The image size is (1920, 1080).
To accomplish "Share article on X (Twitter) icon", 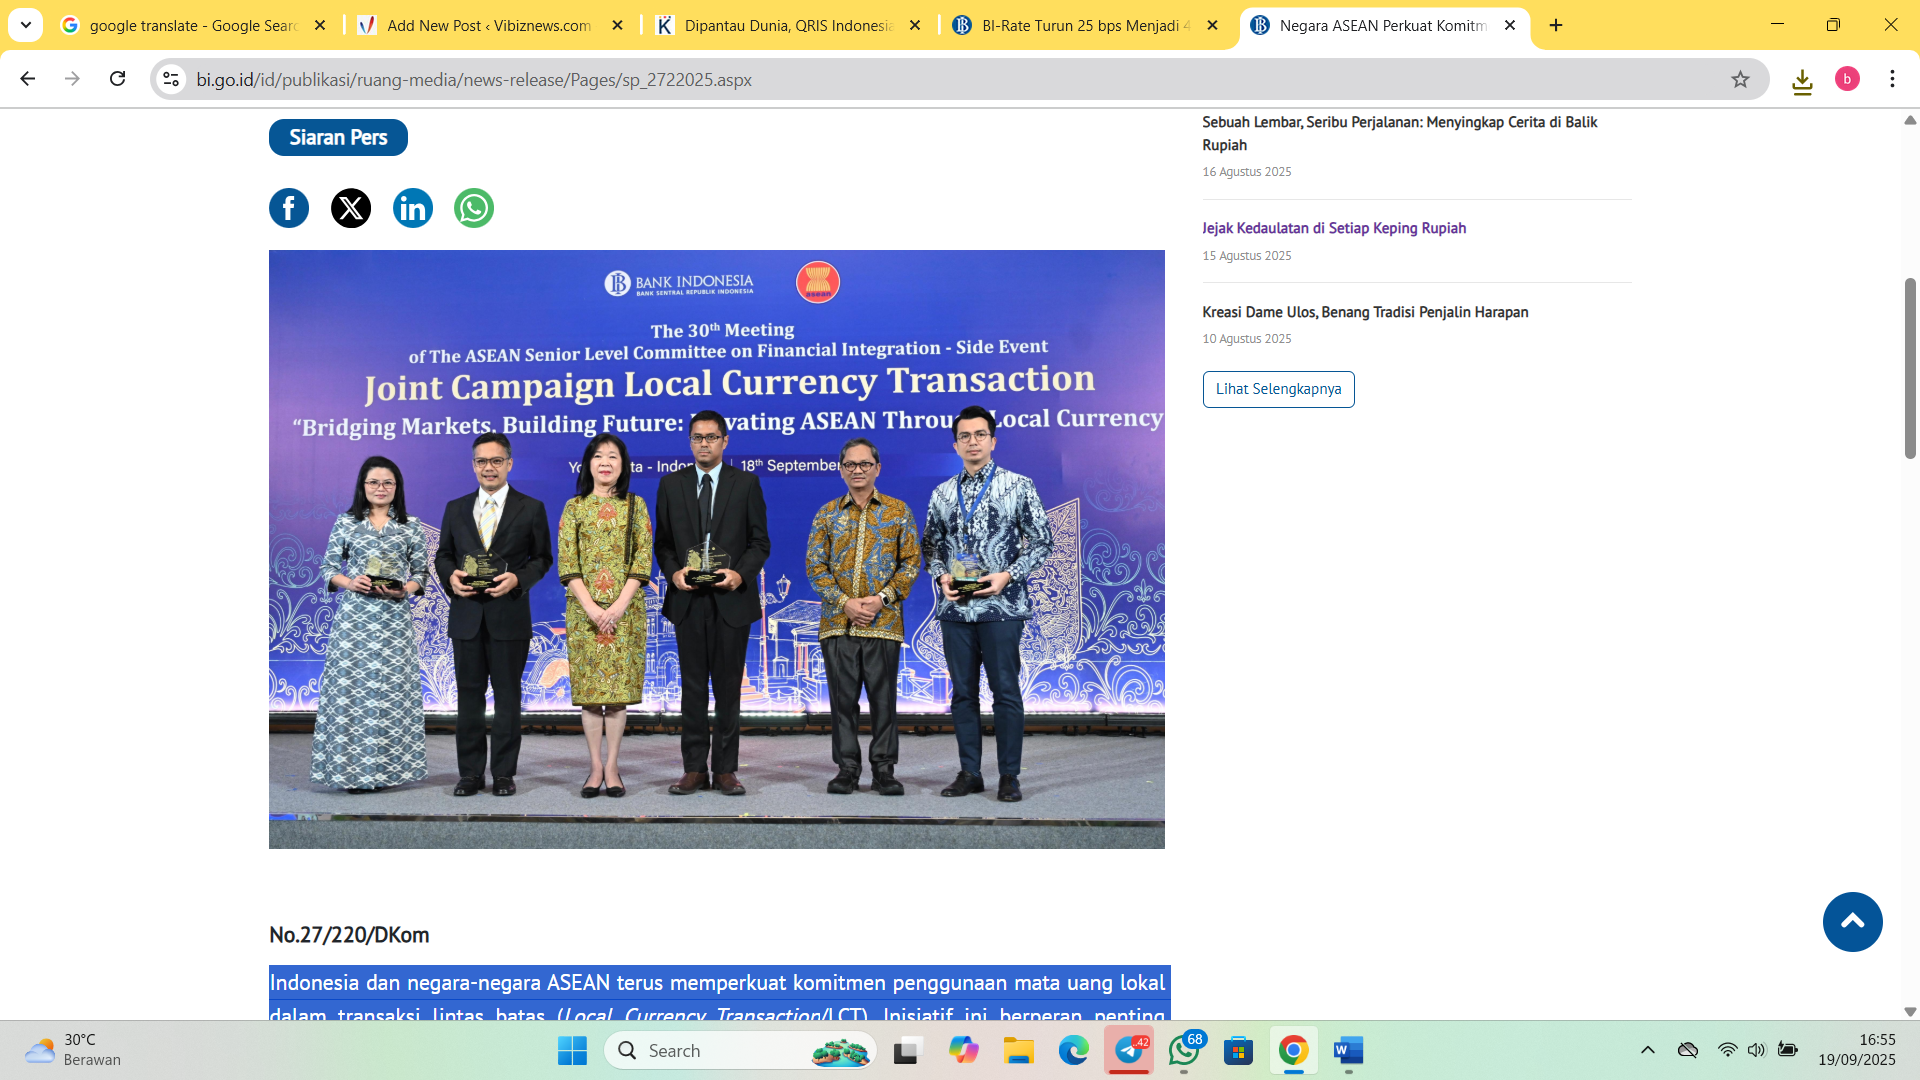I will 351,208.
